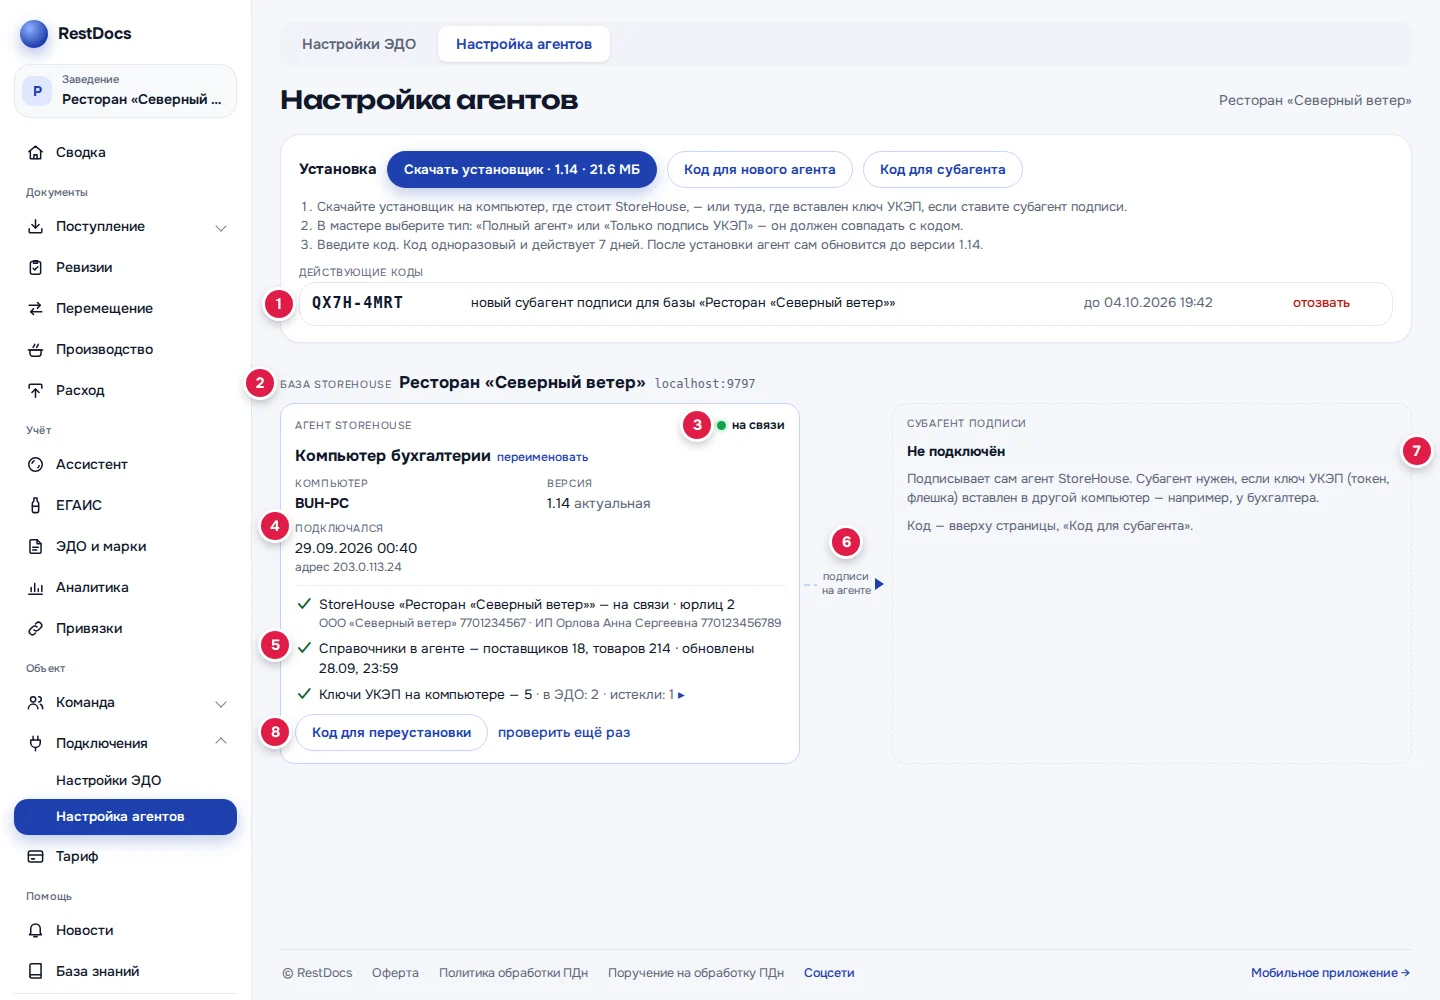Click the Расход upload icon
The image size is (1440, 1000).
[x=36, y=391]
